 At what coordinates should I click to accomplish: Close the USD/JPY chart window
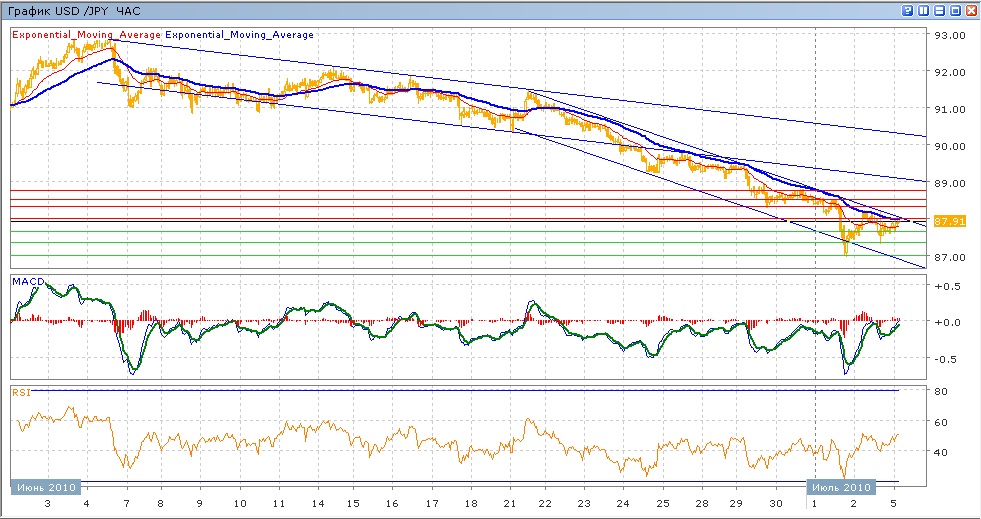(x=970, y=11)
